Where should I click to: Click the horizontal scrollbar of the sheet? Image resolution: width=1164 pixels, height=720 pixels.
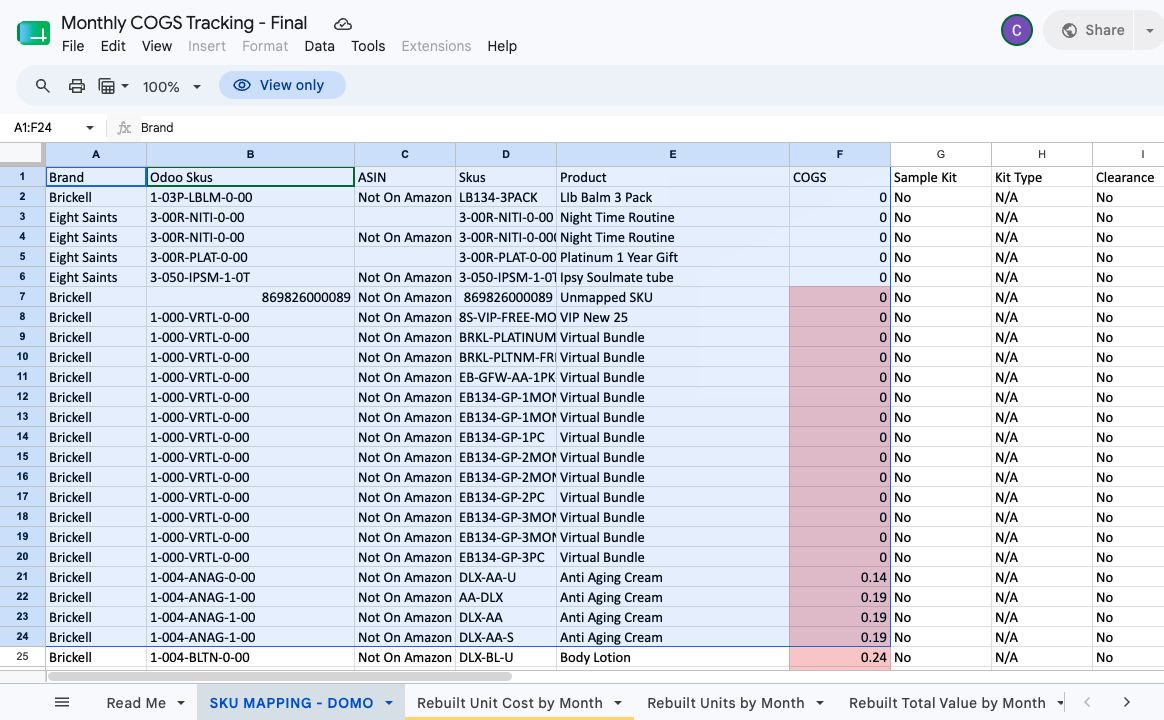pyautogui.click(x=279, y=676)
